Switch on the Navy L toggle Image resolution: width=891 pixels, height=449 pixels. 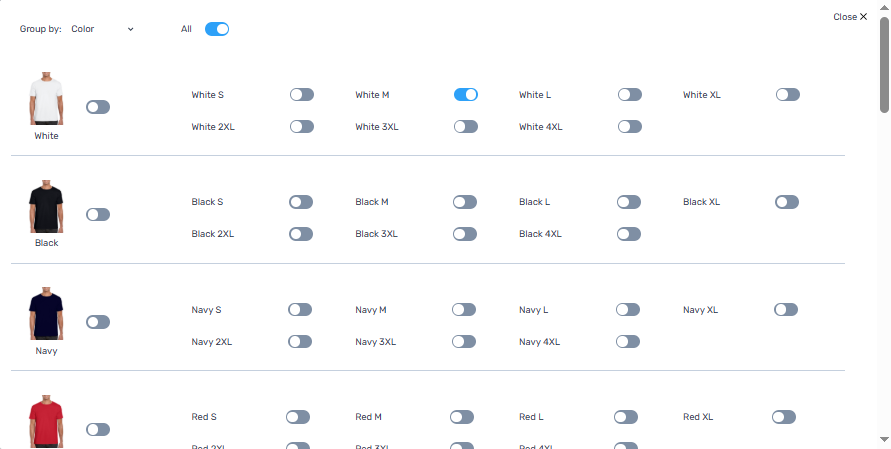627,310
